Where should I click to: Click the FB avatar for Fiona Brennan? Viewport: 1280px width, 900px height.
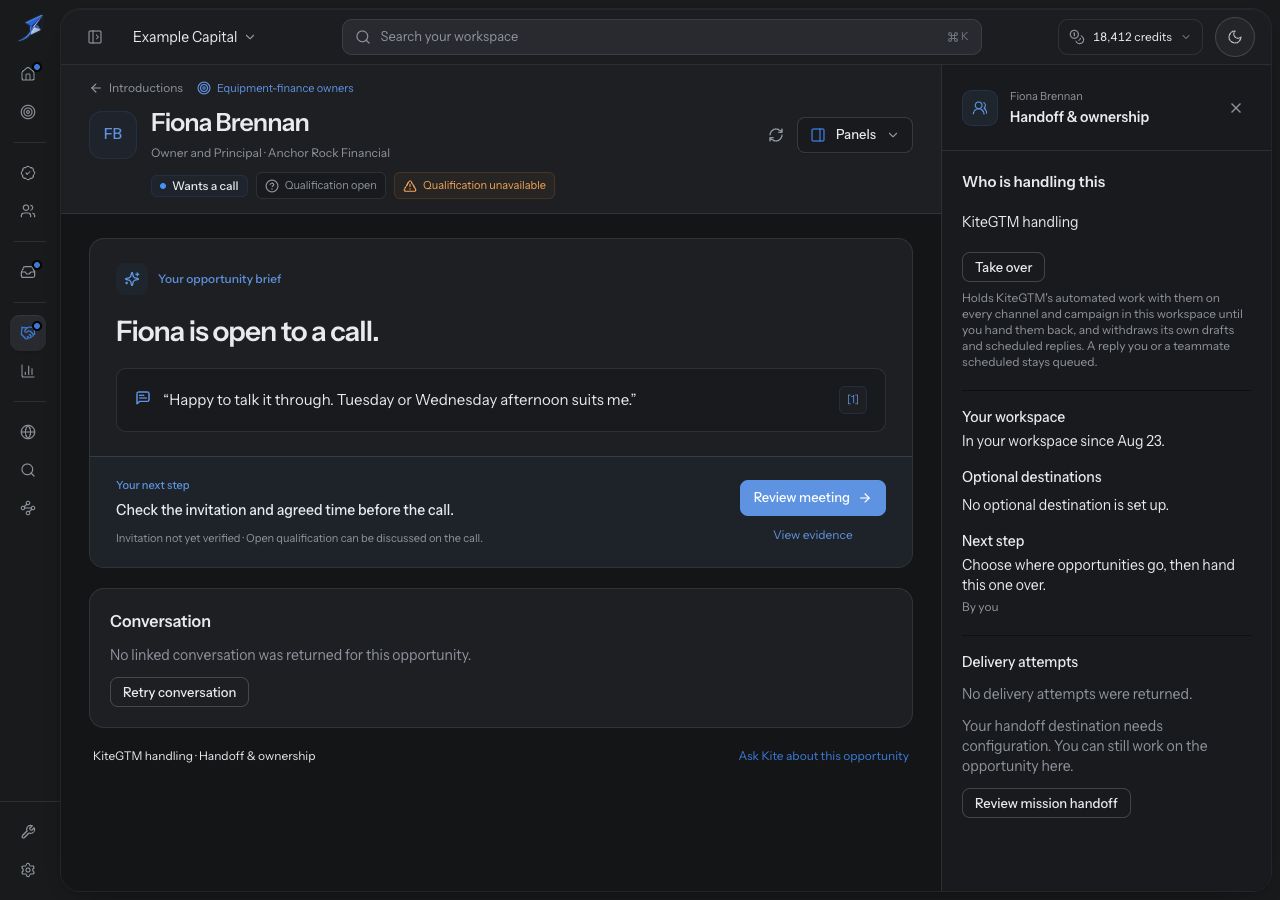click(113, 135)
